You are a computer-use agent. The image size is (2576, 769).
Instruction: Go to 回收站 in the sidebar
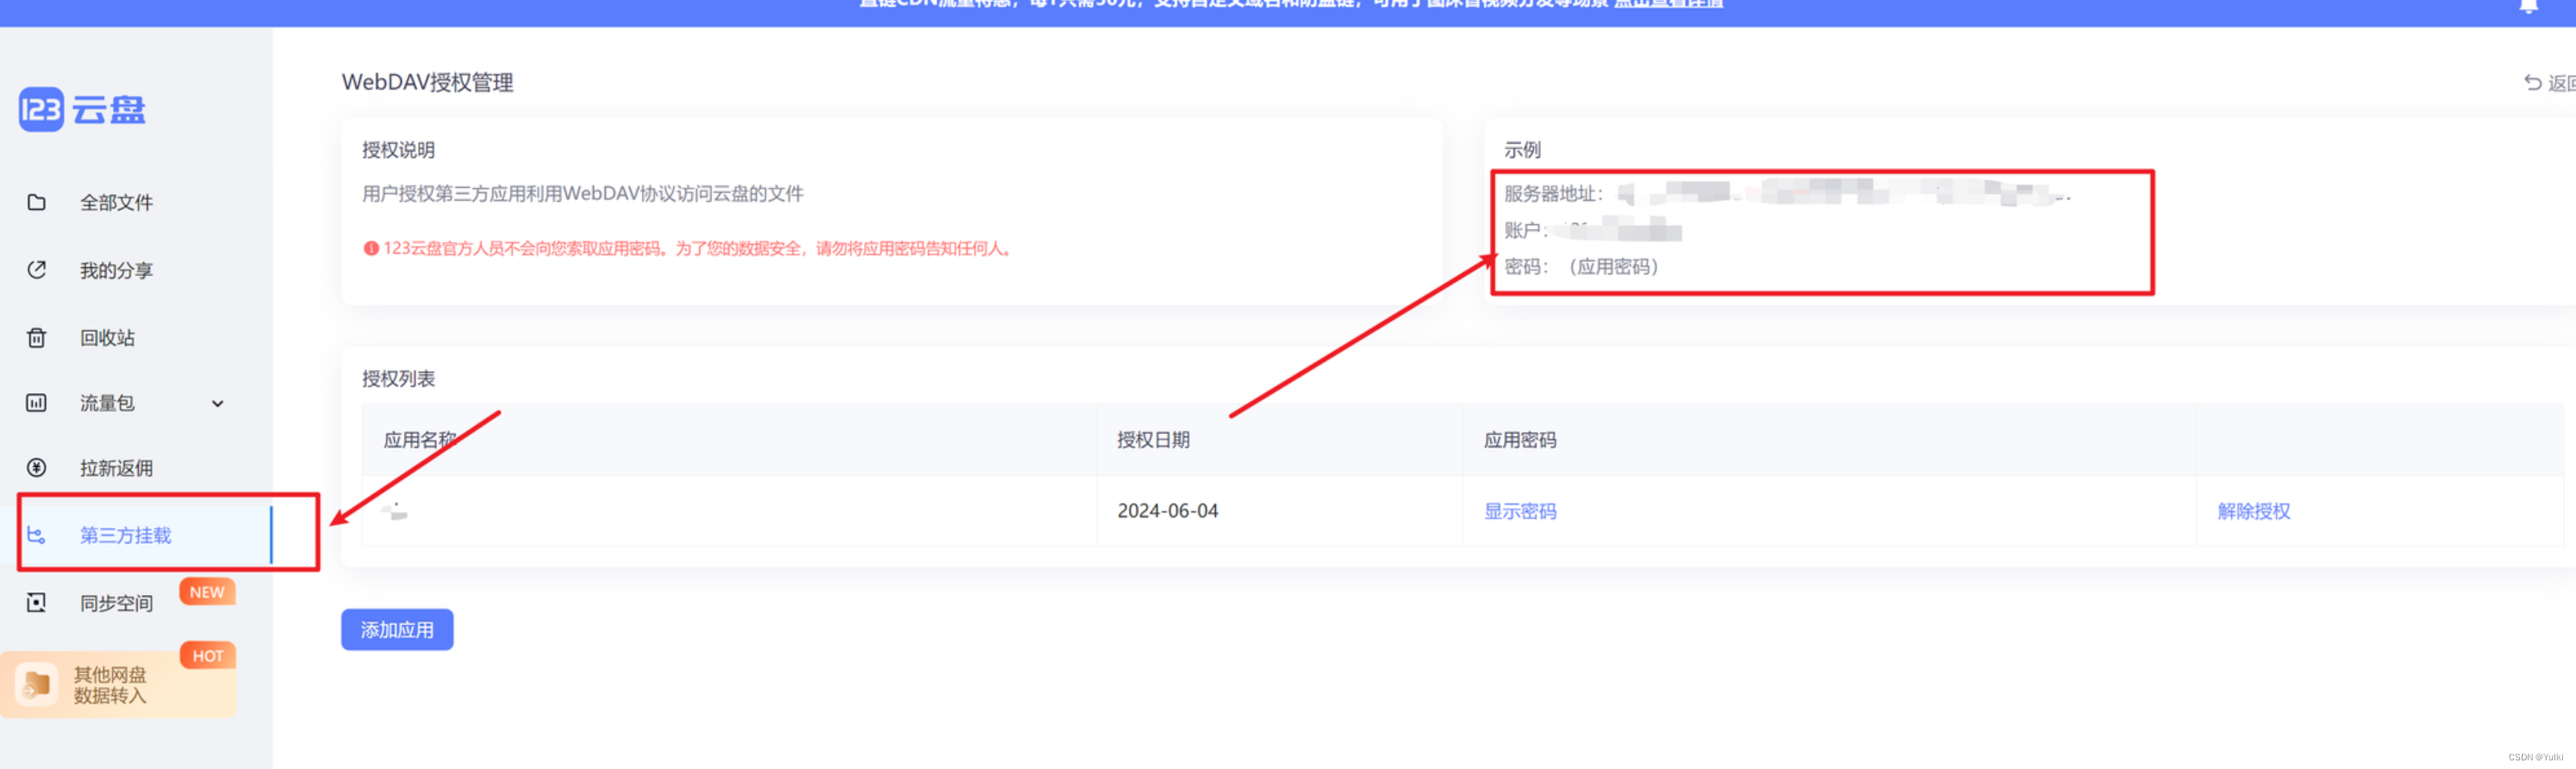tap(107, 337)
